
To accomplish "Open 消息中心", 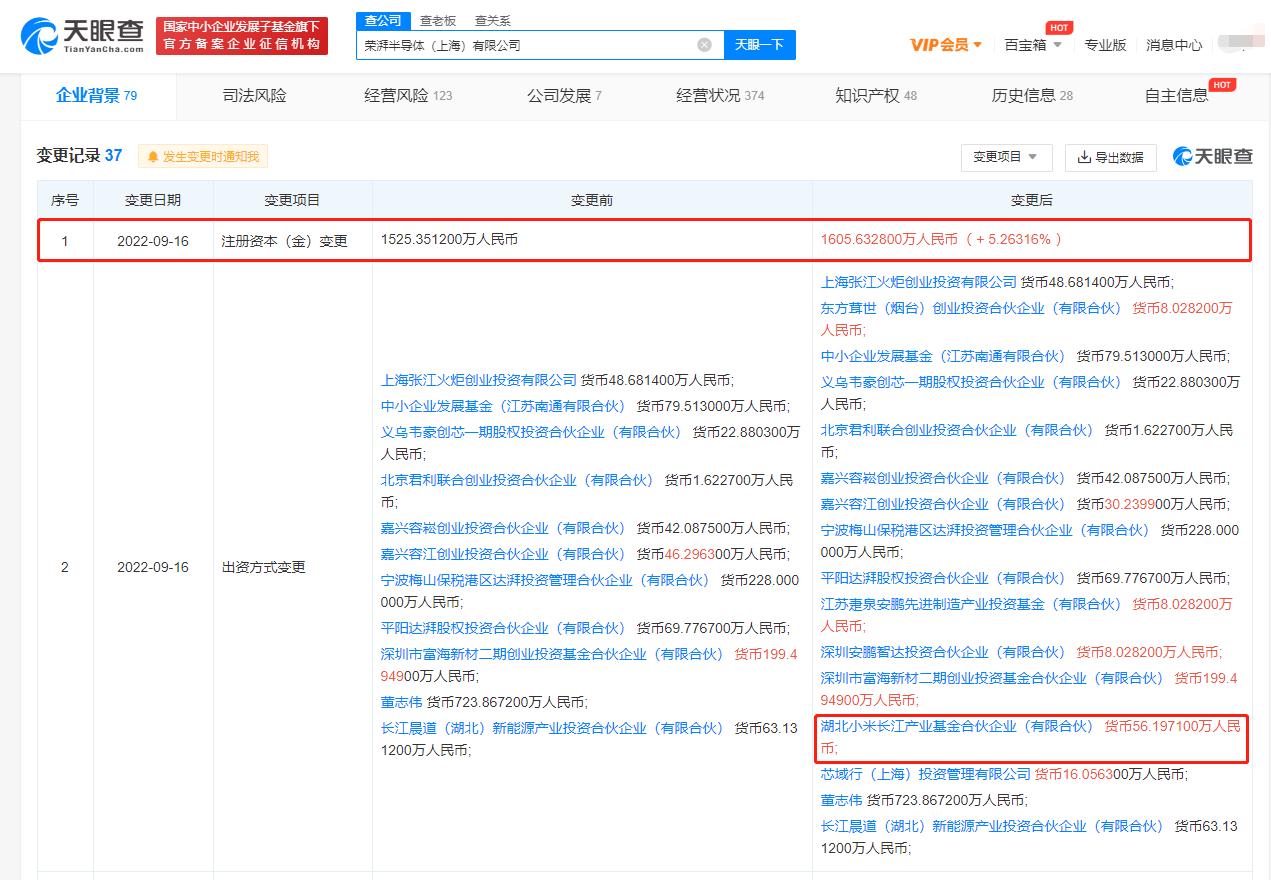I will pos(1174,45).
